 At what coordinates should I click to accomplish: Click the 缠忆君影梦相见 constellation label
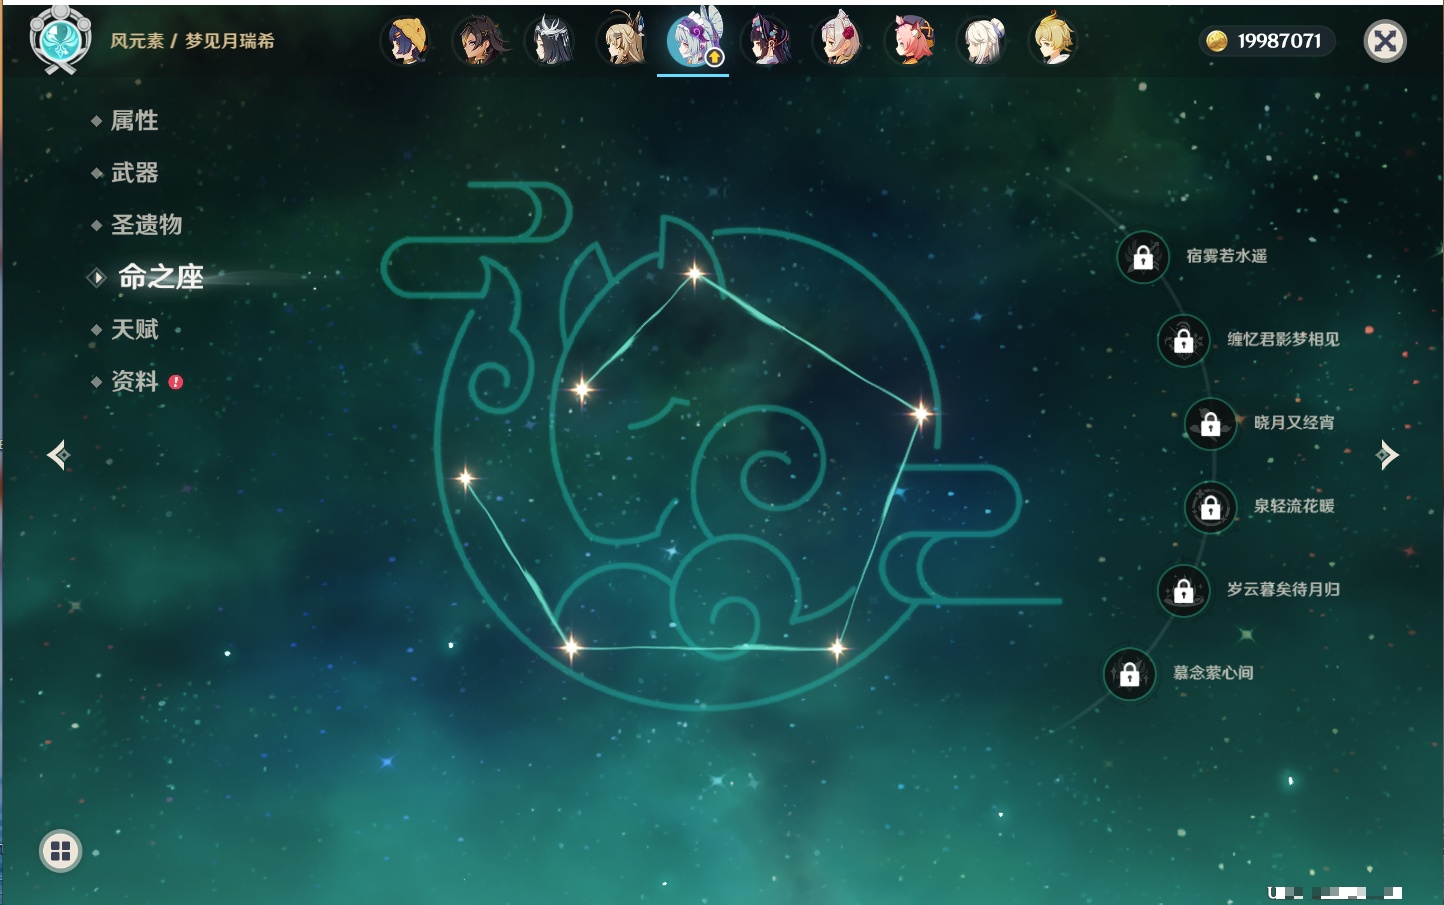pos(1283,339)
